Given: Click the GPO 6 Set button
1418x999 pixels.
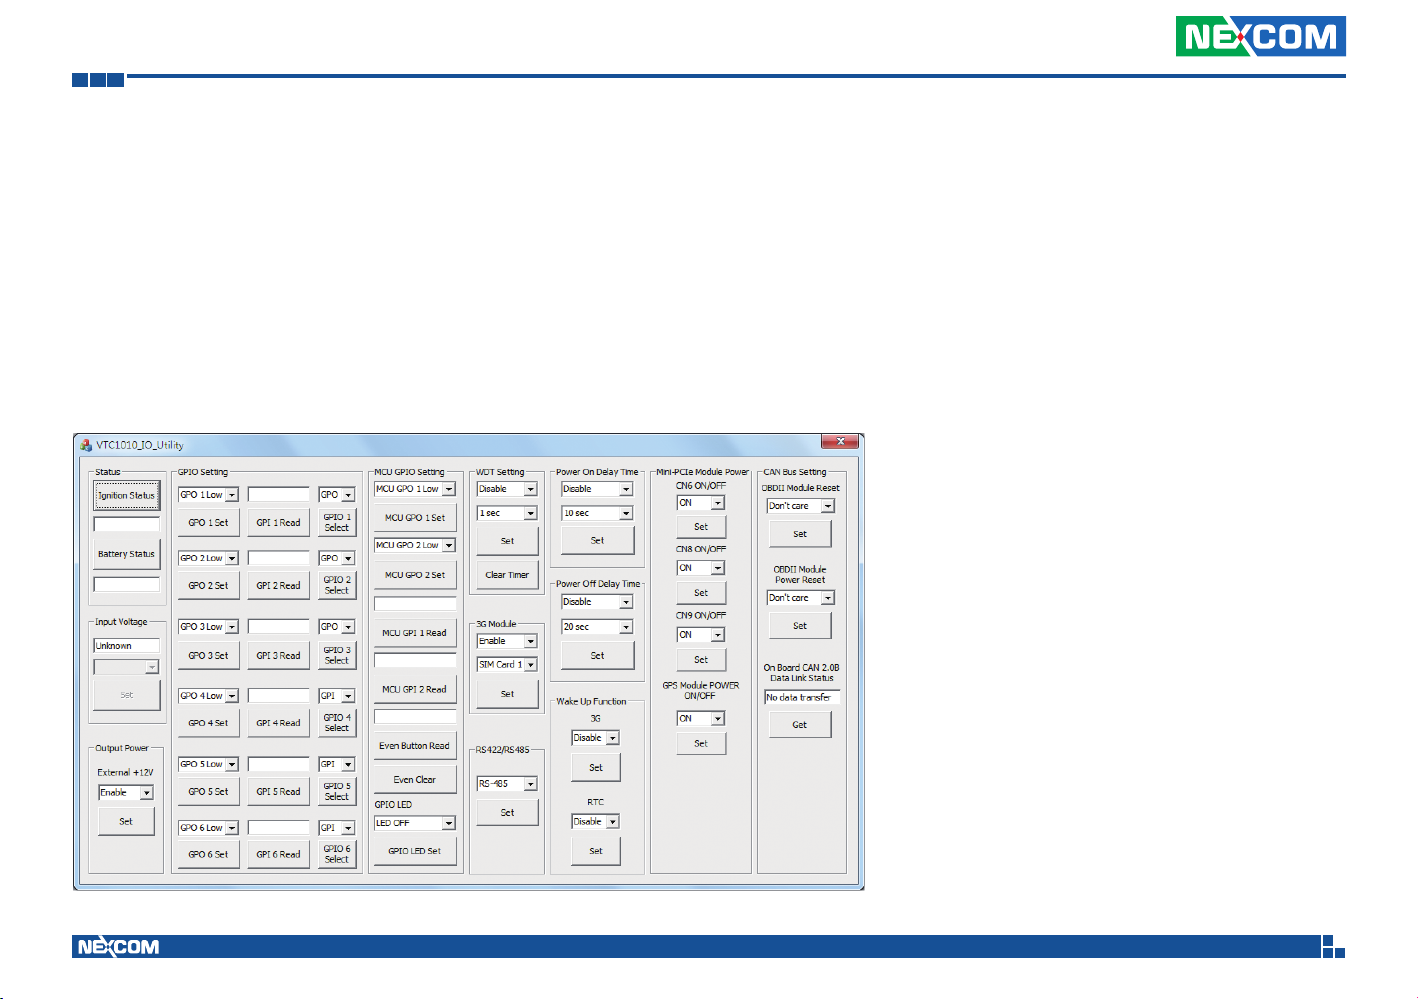Looking at the screenshot, I should (x=208, y=854).
